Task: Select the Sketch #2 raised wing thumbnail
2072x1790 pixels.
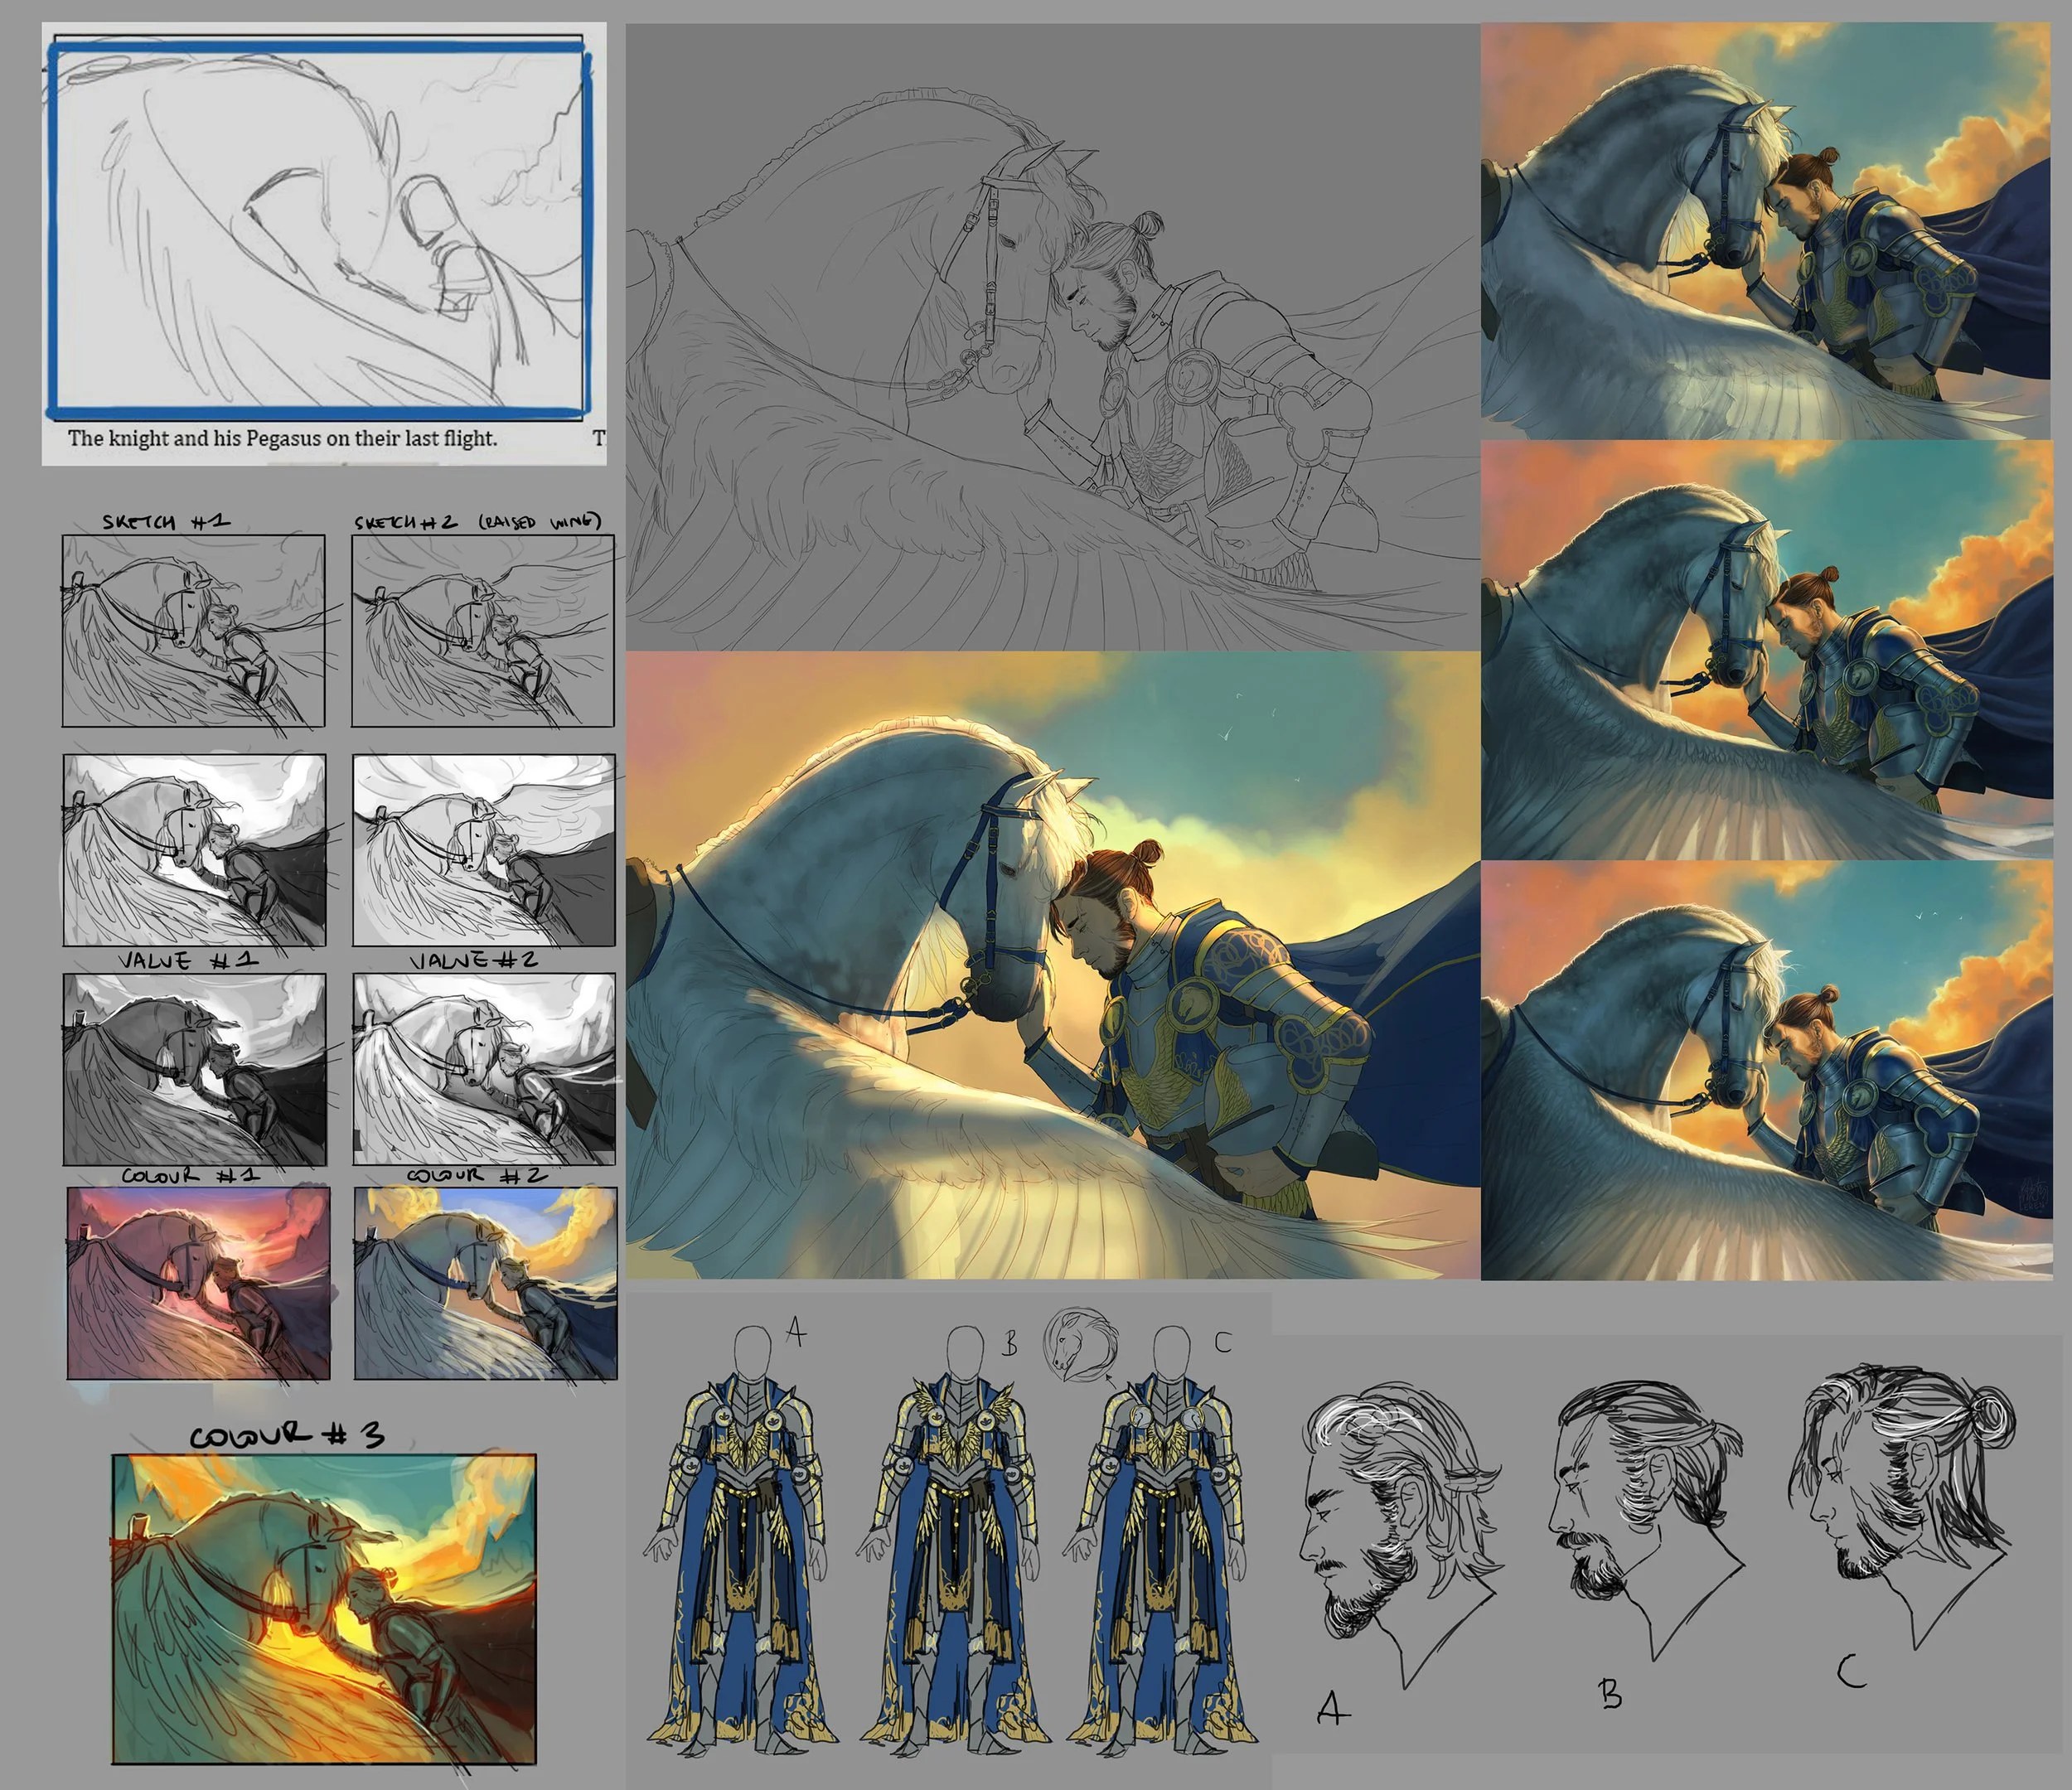Action: click(482, 631)
